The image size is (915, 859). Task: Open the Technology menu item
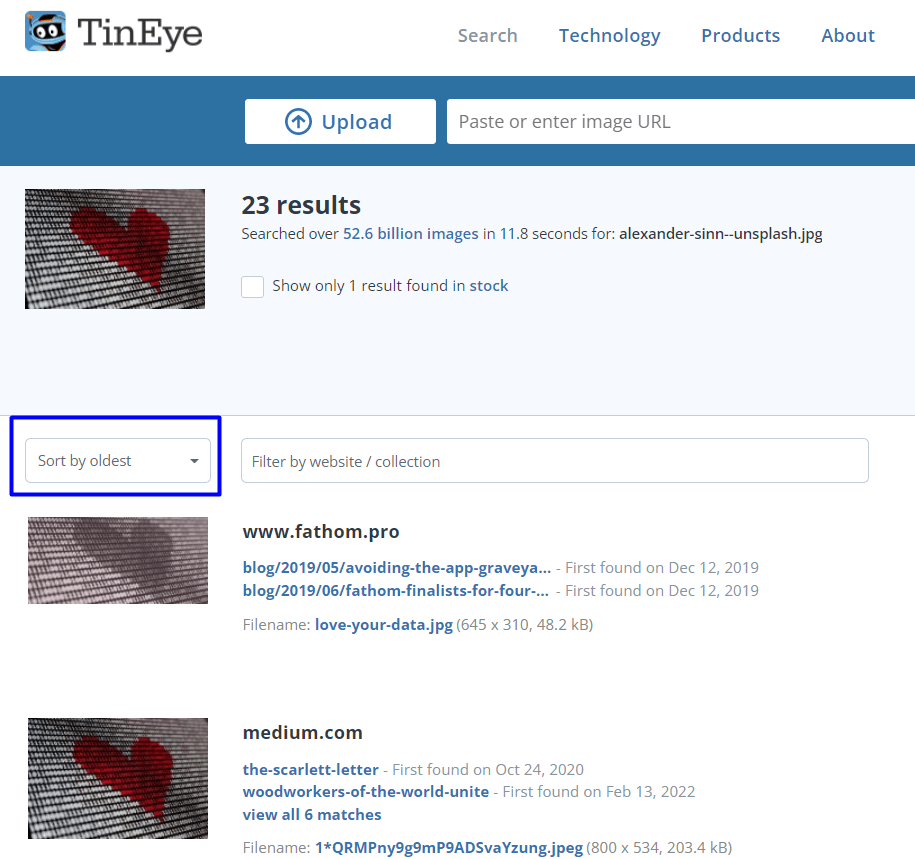pos(609,36)
